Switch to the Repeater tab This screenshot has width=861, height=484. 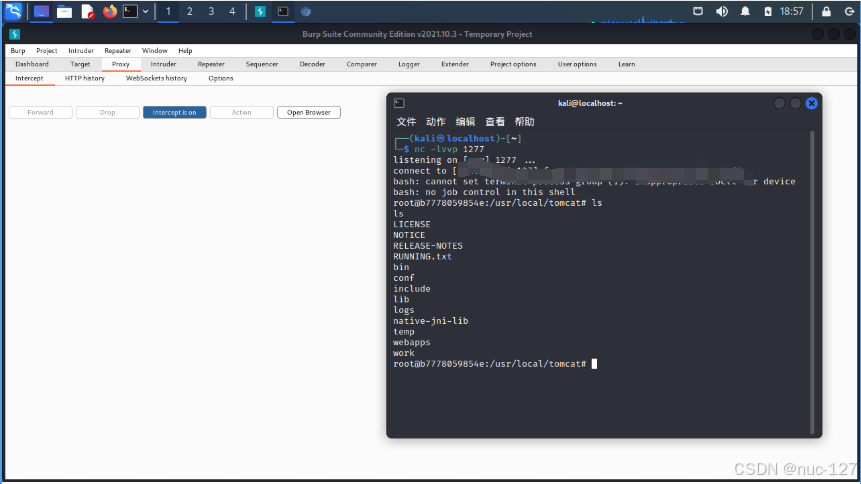pos(211,64)
